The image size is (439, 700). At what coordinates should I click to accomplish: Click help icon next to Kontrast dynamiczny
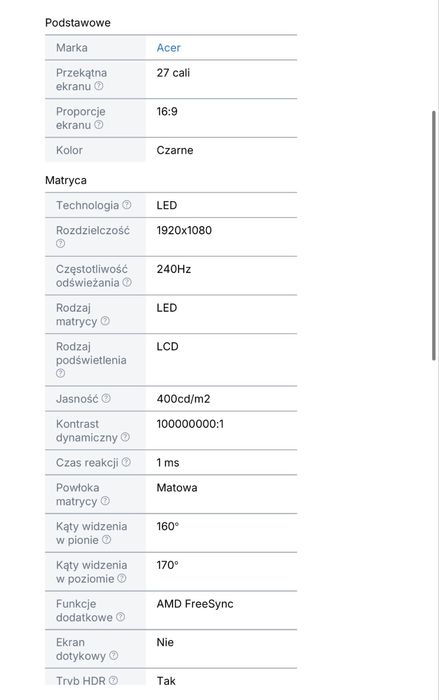[125, 437]
